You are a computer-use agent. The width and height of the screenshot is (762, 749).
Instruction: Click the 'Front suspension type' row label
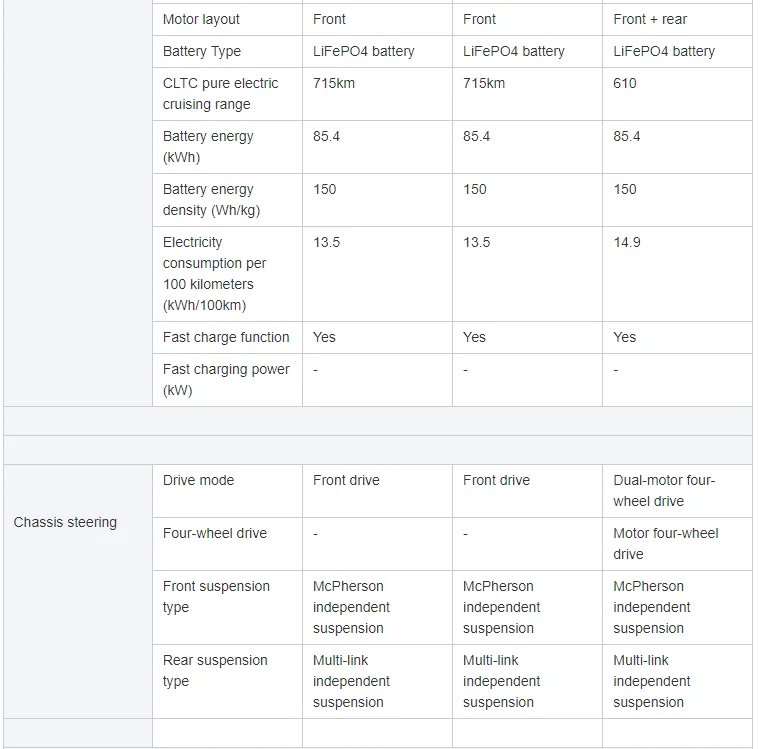click(216, 596)
